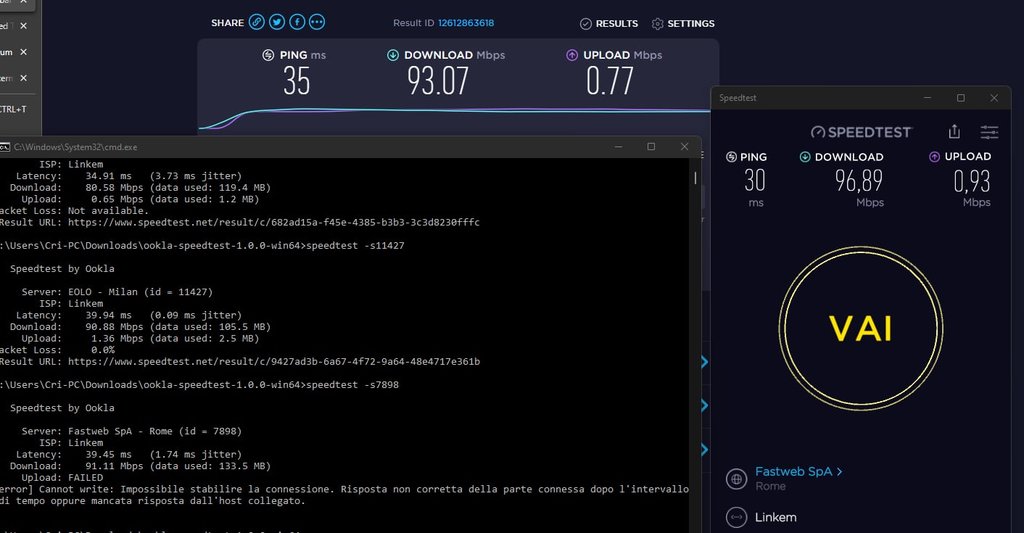The height and width of the screenshot is (533, 1024).
Task: Click the UPLOAD icon in Speedtest app
Action: tap(935, 157)
